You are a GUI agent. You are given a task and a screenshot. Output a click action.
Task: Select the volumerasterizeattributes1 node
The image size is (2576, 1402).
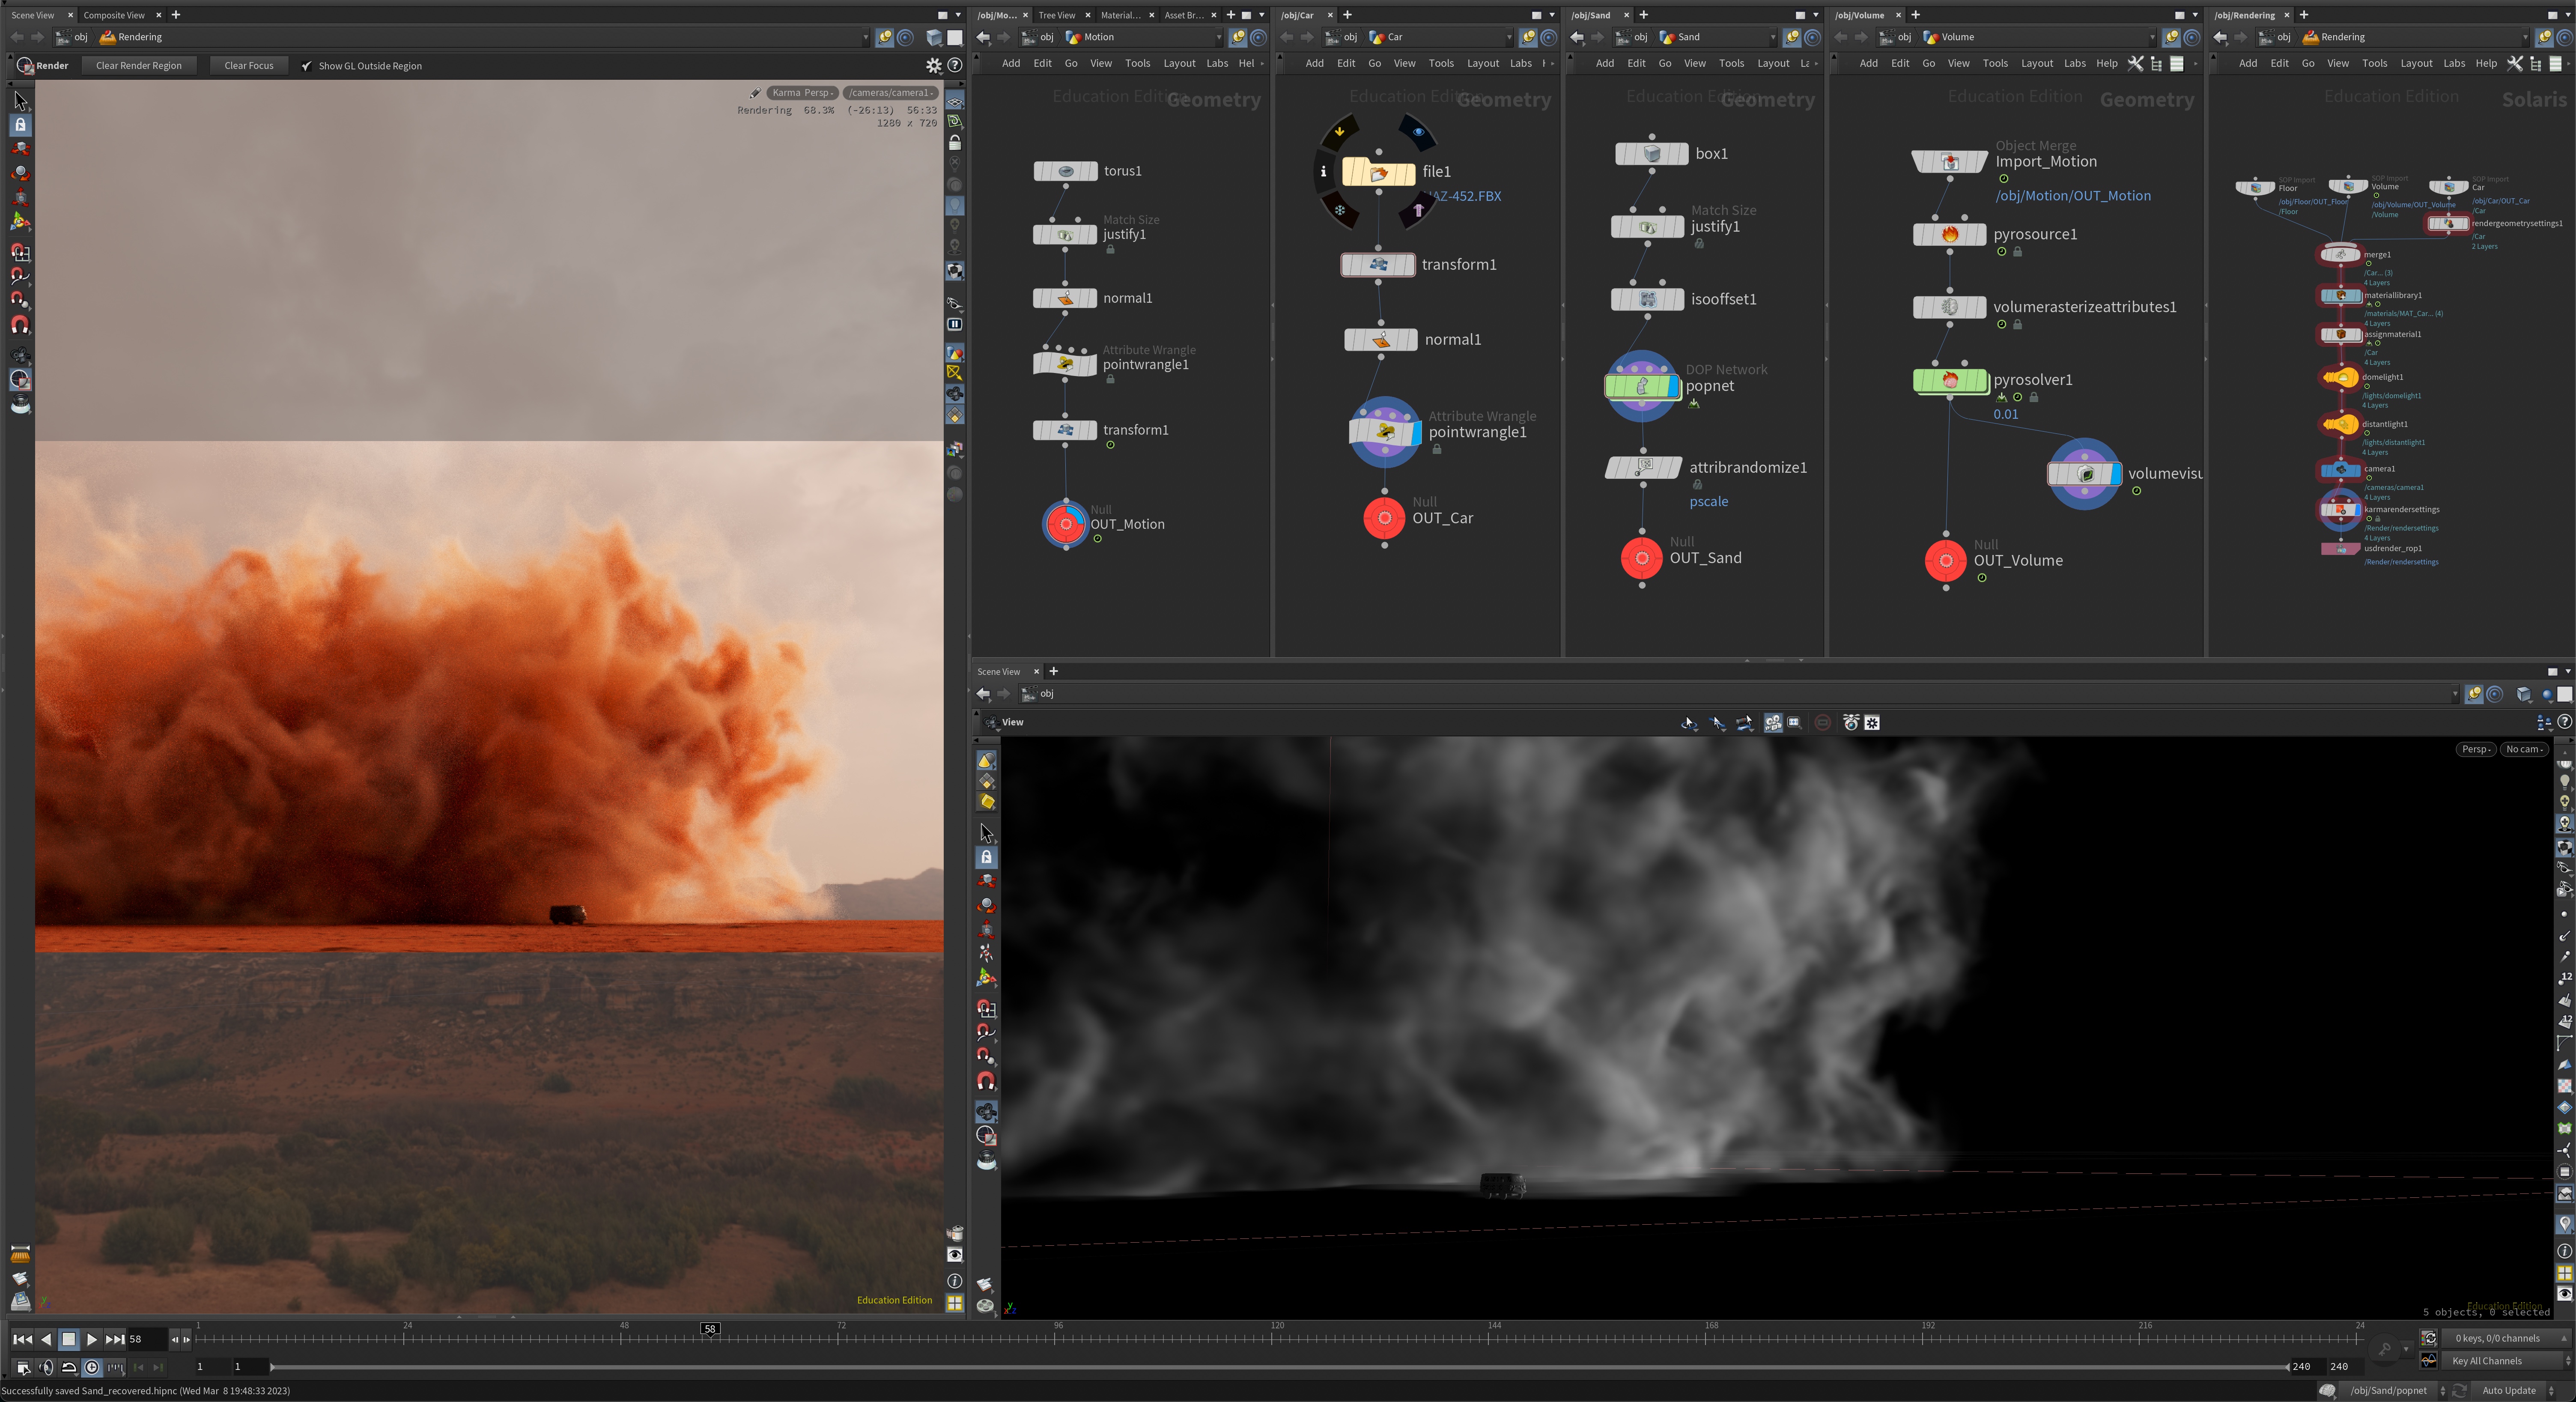click(x=1949, y=307)
